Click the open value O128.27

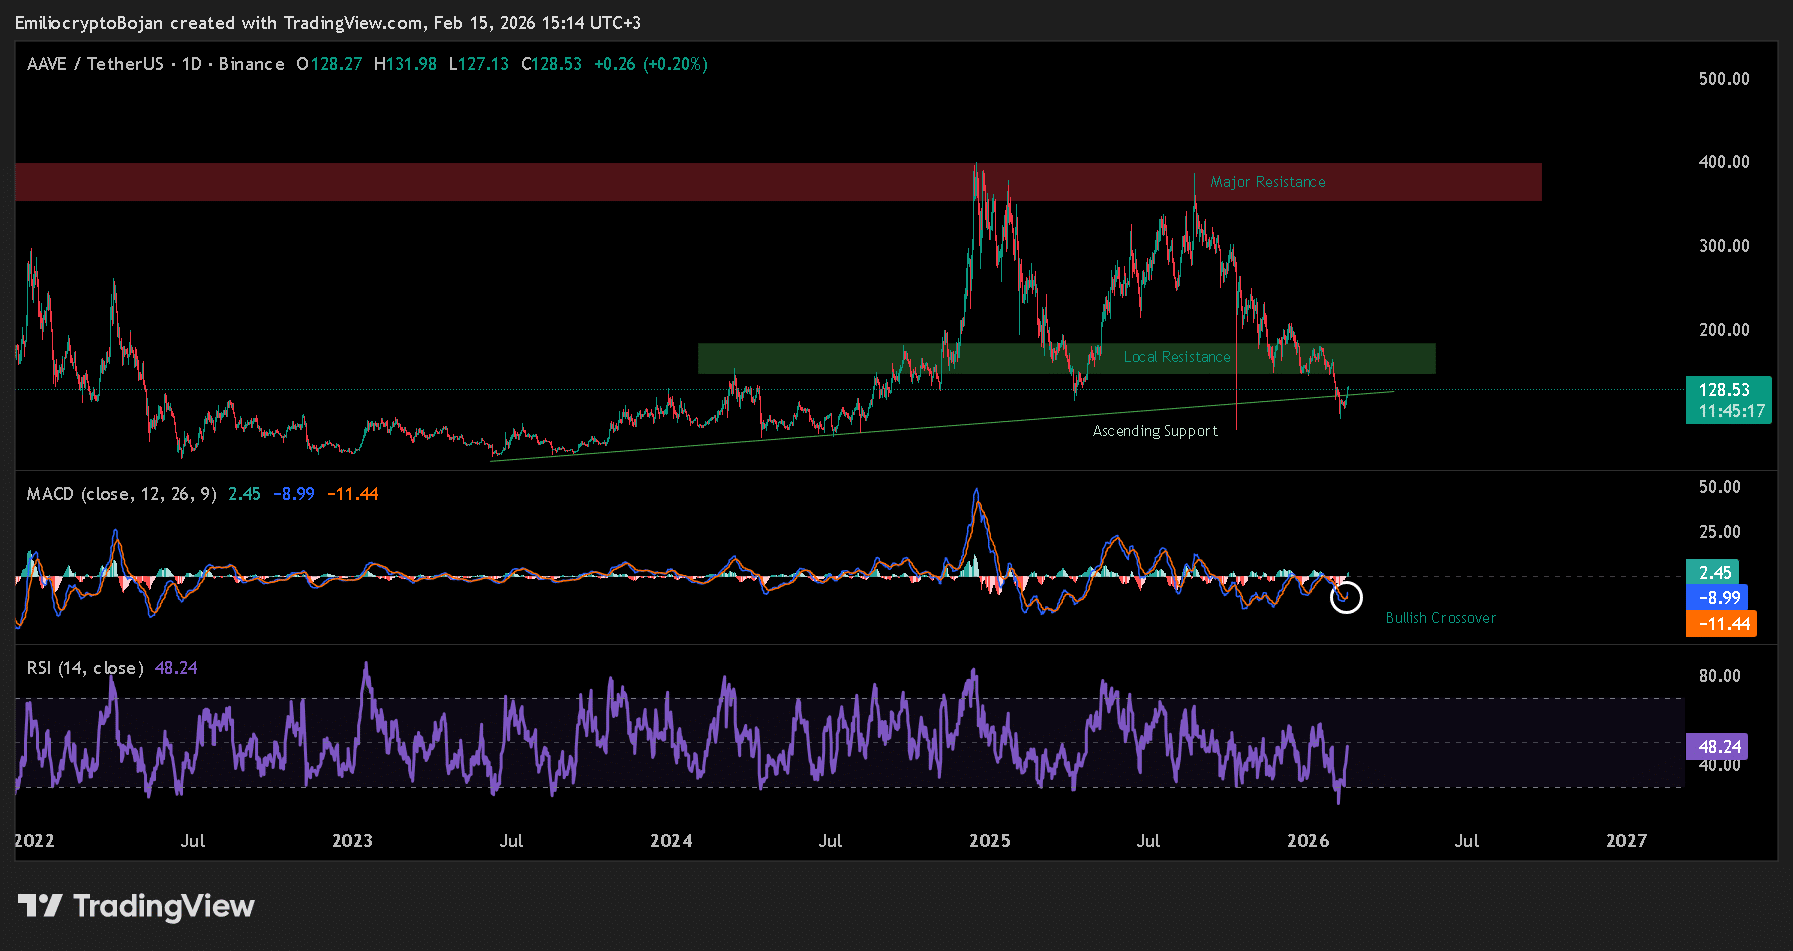329,64
